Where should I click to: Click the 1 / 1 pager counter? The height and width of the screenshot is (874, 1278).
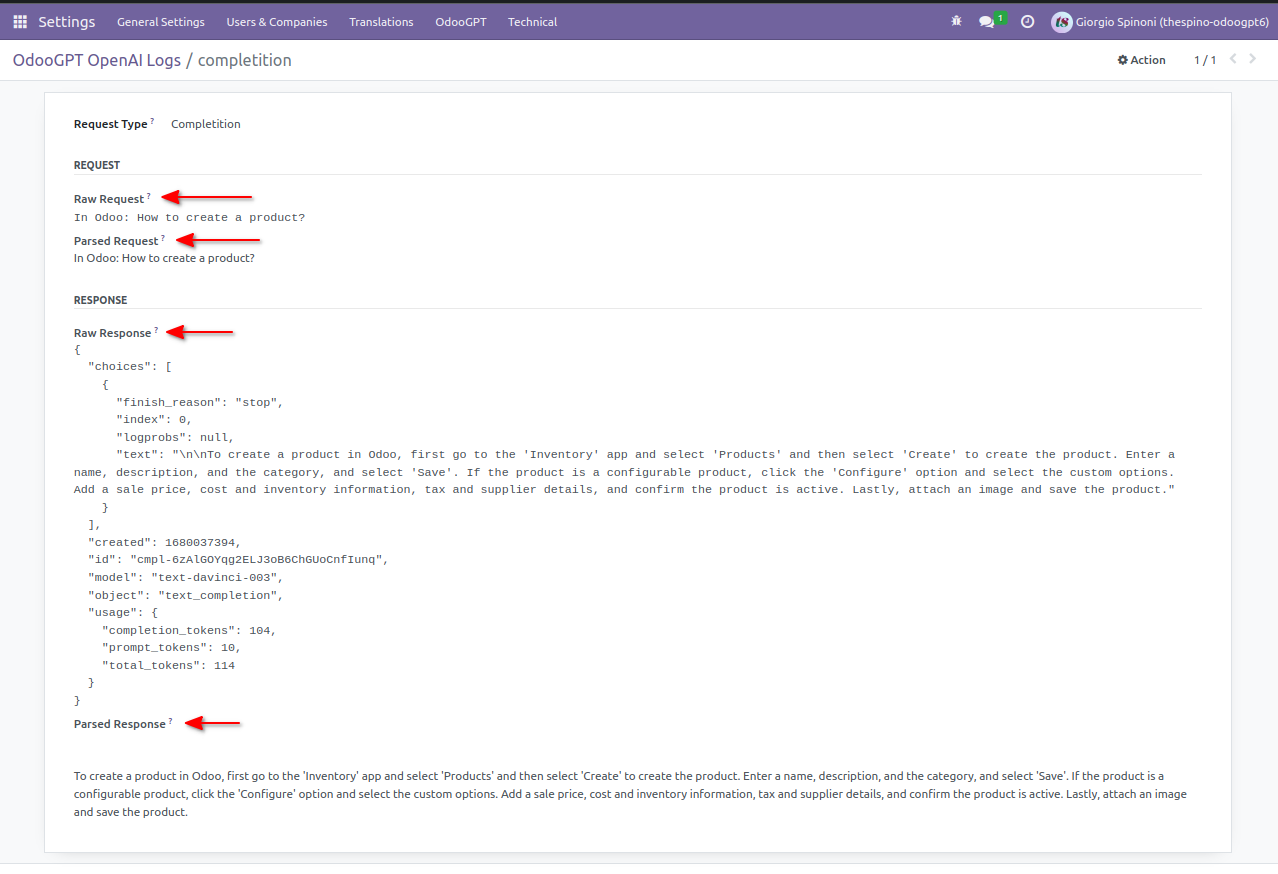(1205, 60)
